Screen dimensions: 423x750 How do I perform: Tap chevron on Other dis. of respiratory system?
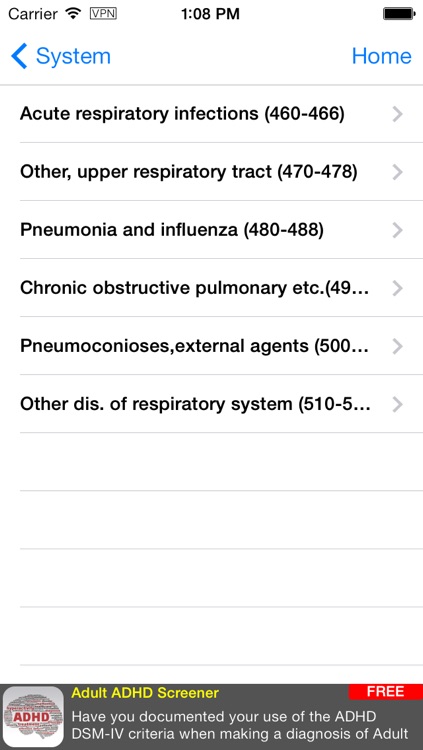click(x=397, y=405)
